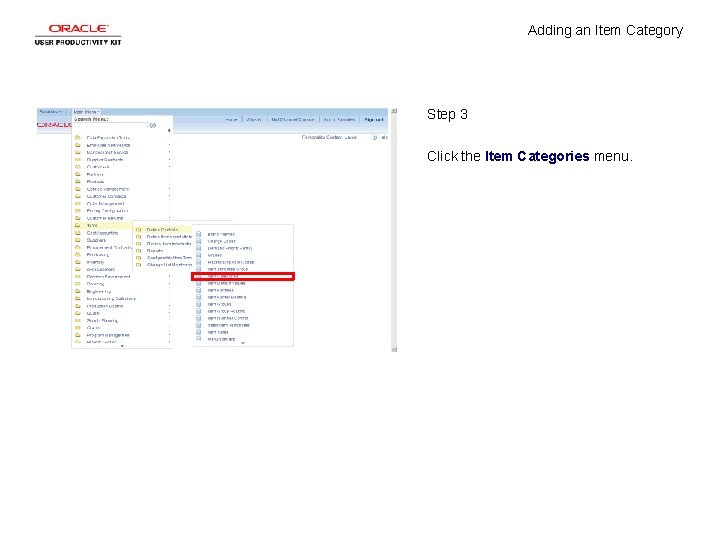This screenshot has height=540, width=720.
Task: Click the scroll-down arrow below Manufacturers
Action: [243, 343]
